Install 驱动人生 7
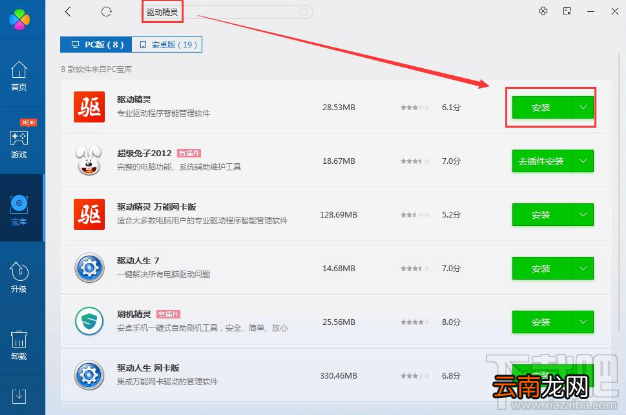This screenshot has height=415, width=626. 542,268
